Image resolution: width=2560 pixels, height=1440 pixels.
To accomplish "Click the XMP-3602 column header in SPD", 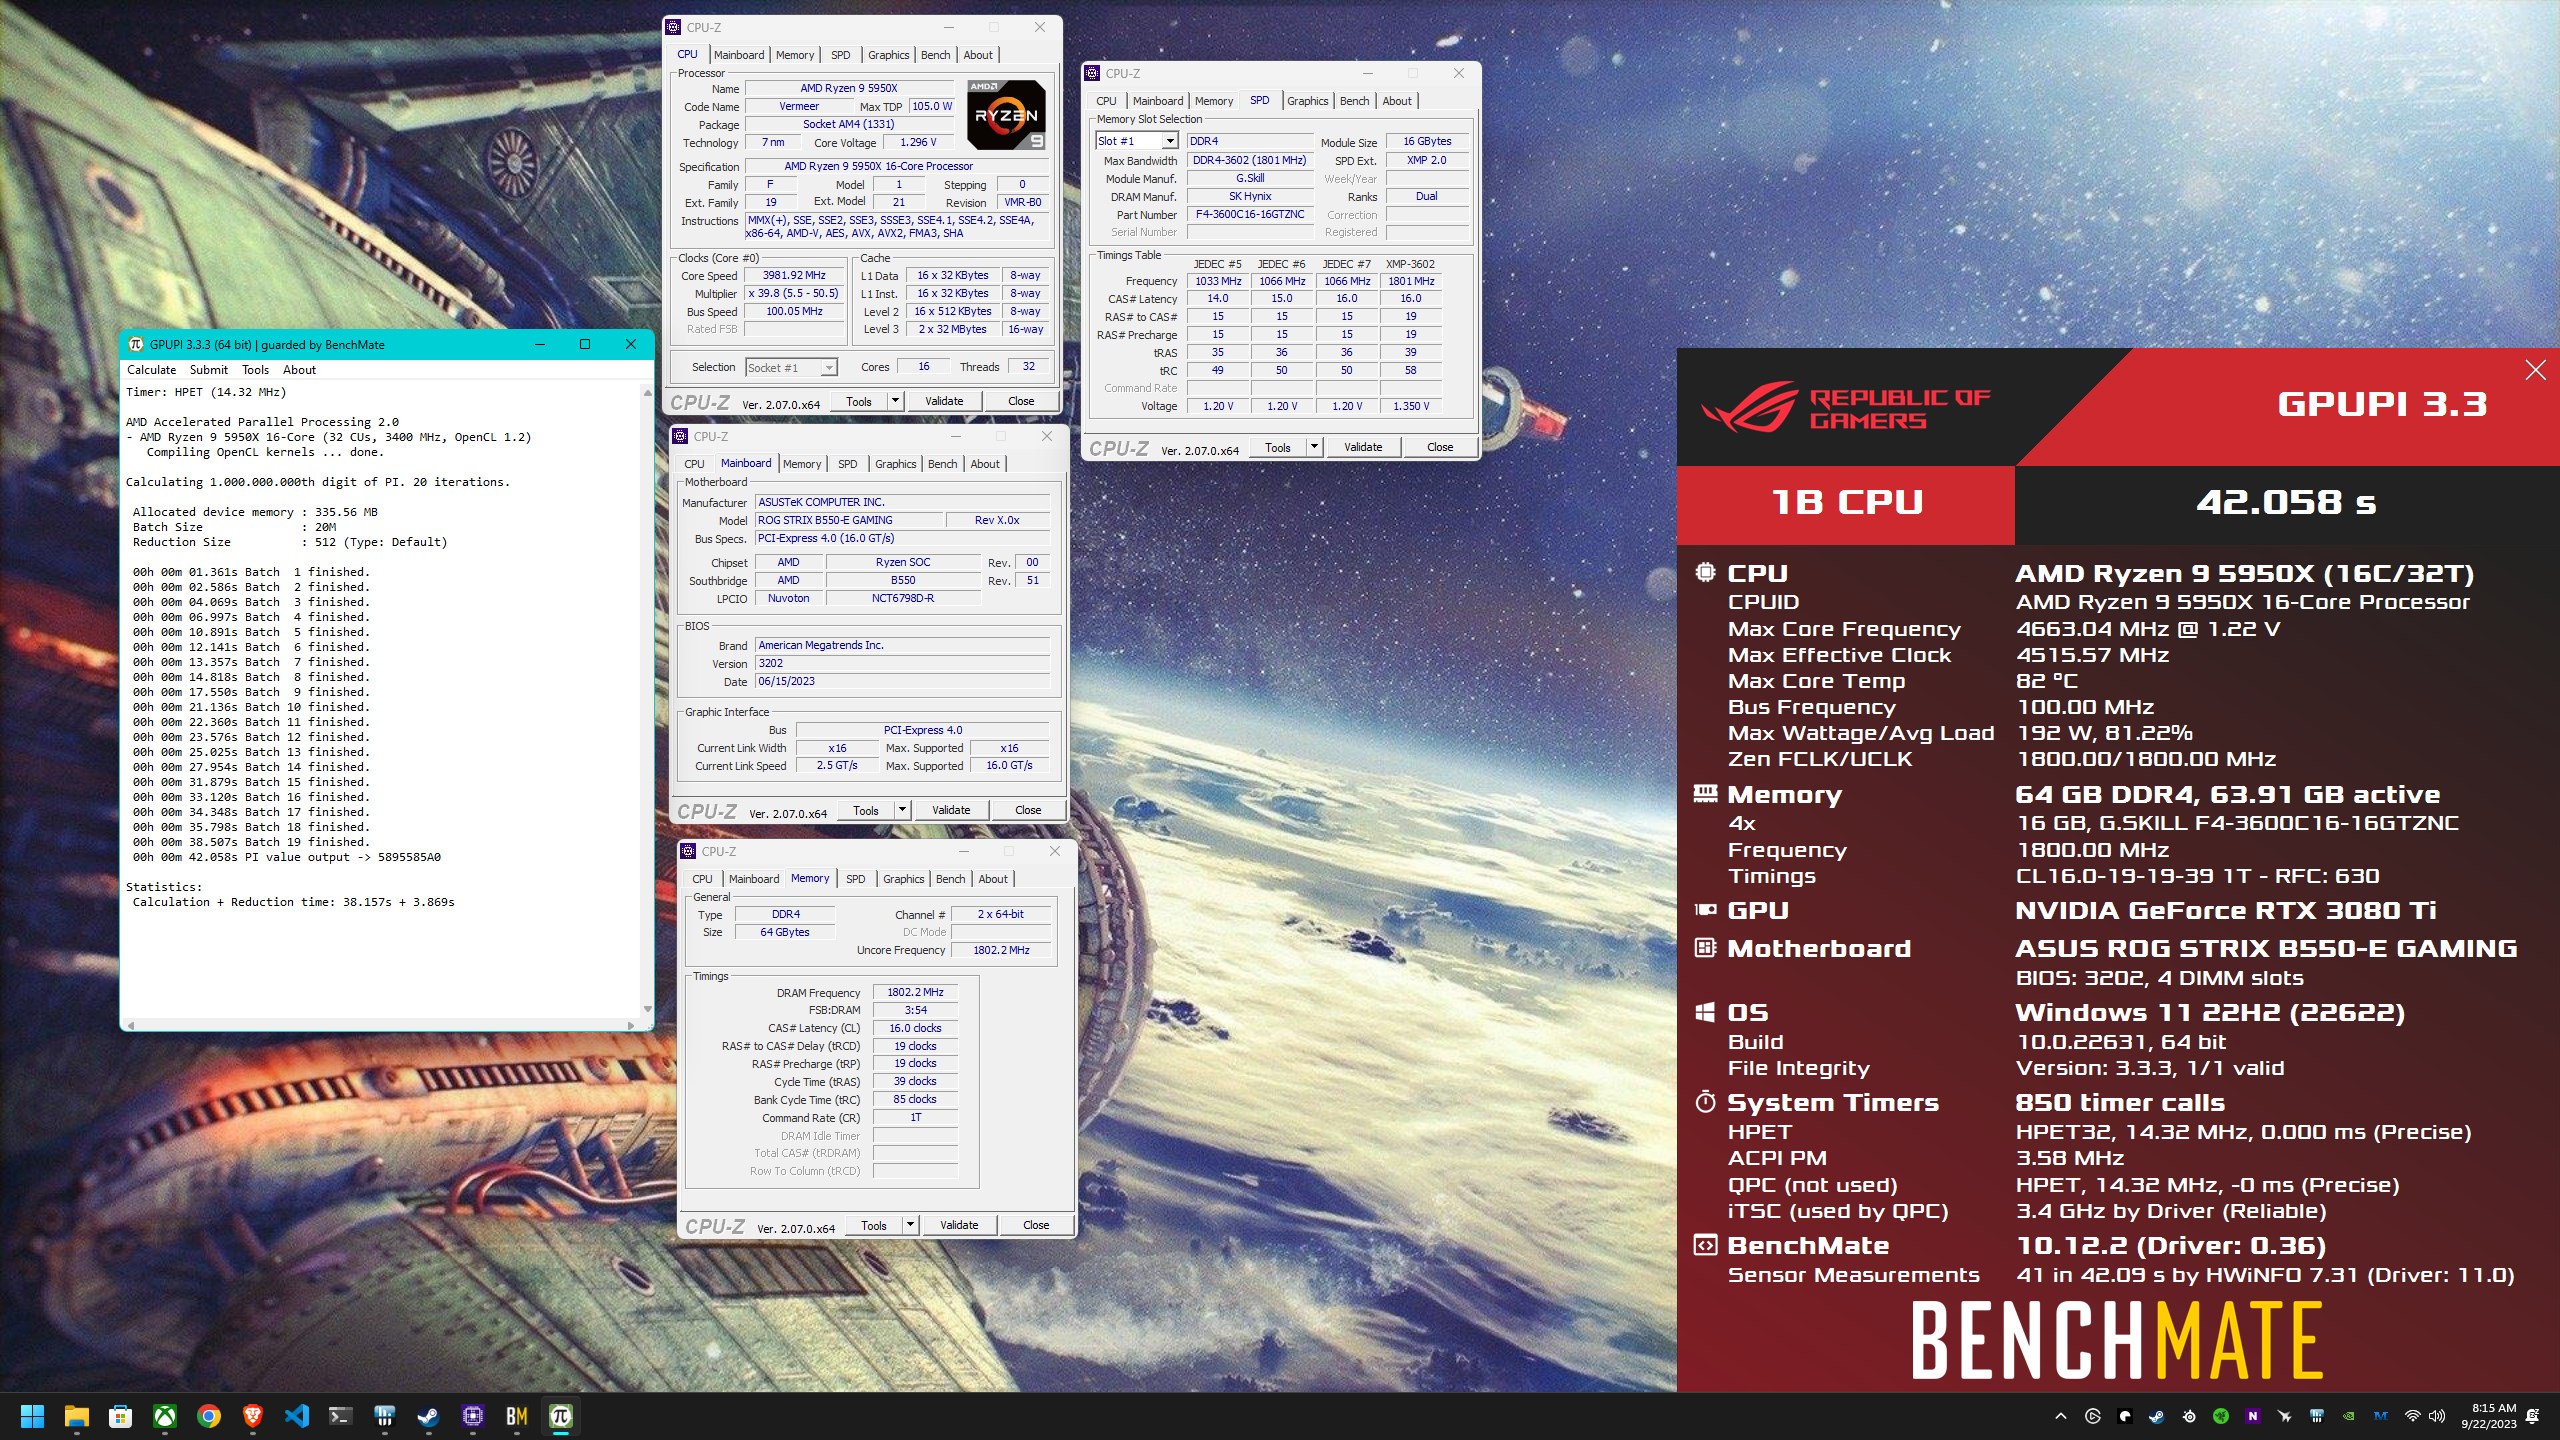I will point(1410,264).
